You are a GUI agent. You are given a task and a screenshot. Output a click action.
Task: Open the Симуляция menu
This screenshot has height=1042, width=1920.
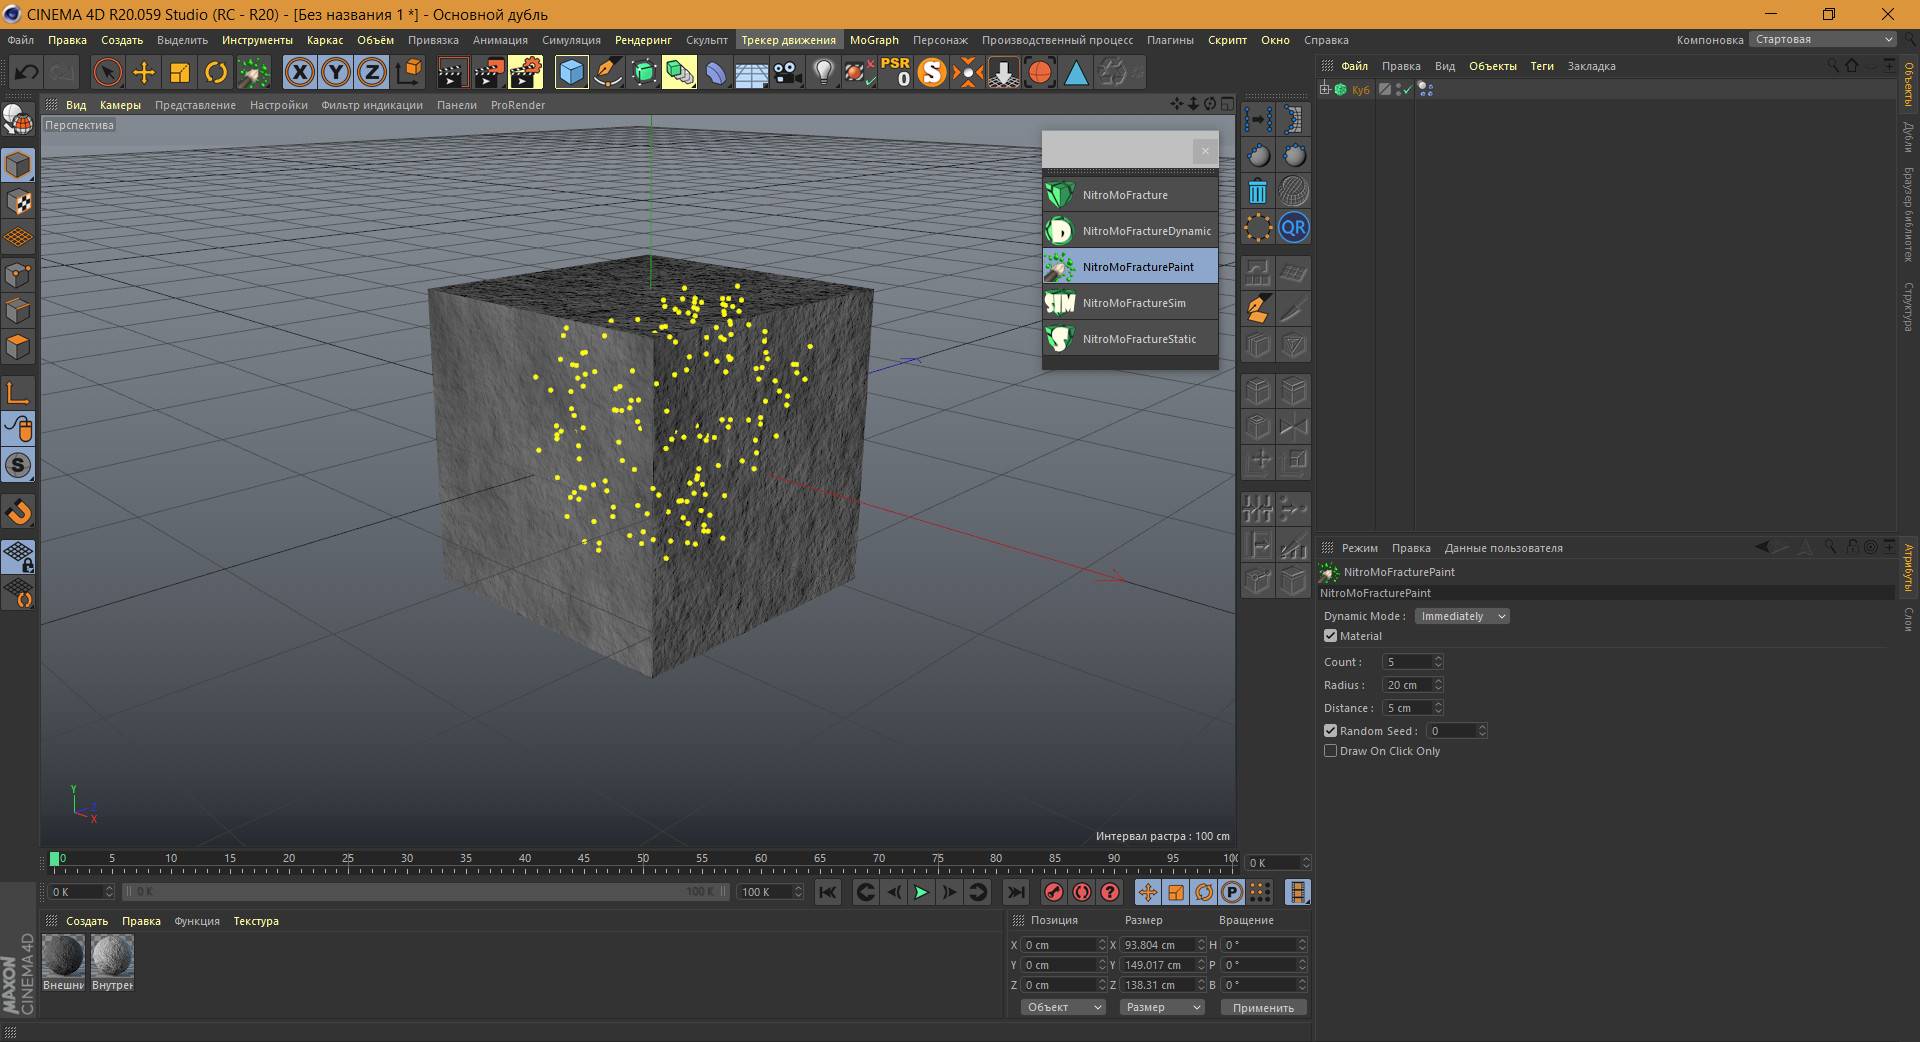(571, 40)
